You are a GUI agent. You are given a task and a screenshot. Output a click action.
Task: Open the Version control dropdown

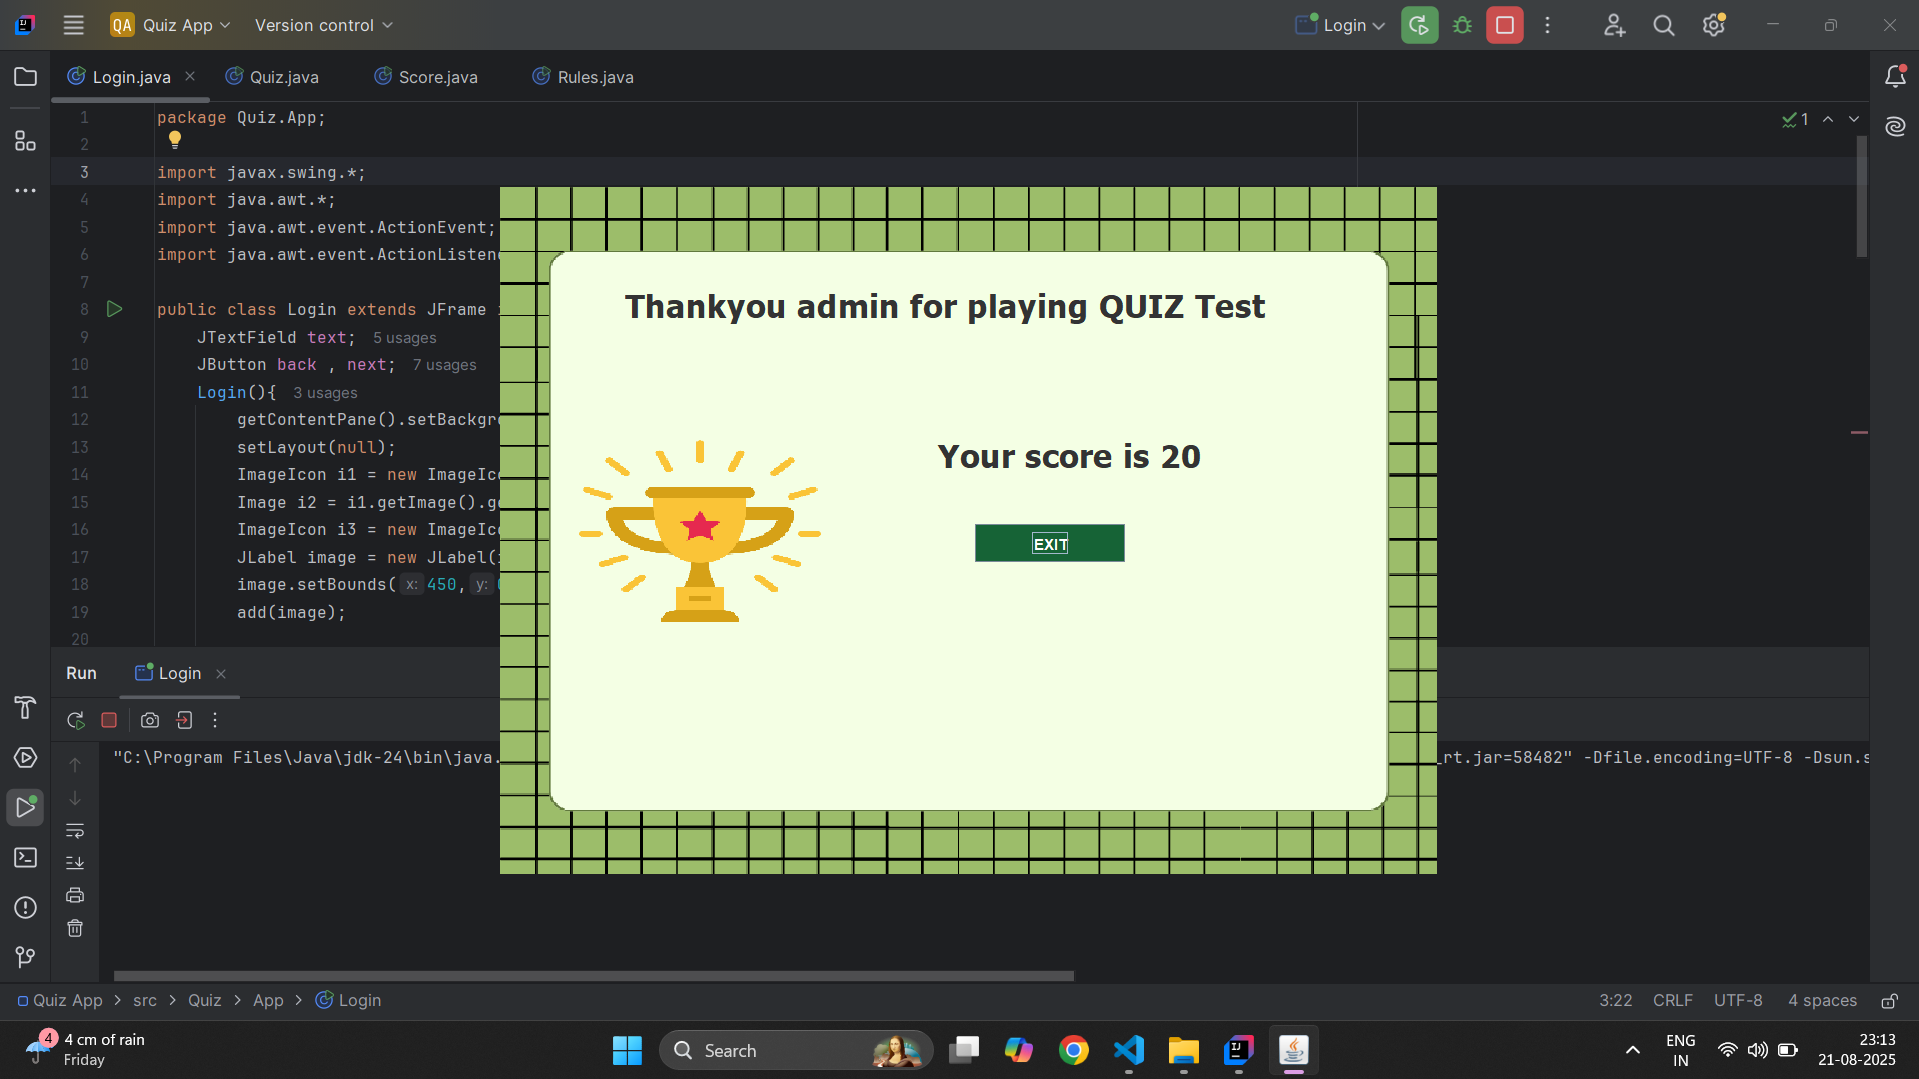pos(323,26)
